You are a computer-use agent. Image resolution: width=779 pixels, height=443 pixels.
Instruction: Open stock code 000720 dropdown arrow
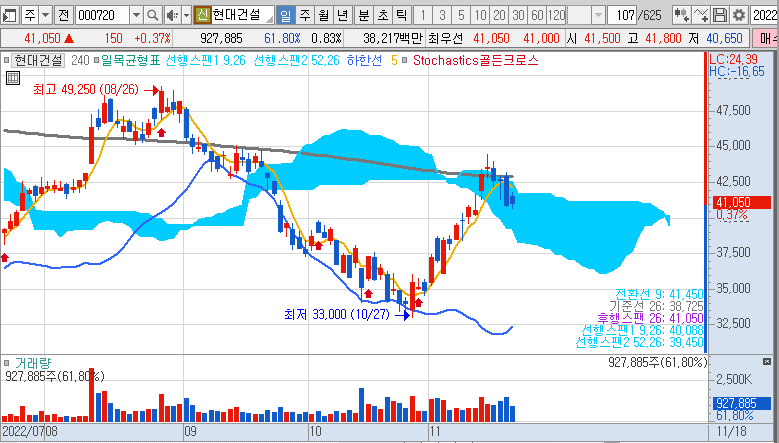(136, 15)
